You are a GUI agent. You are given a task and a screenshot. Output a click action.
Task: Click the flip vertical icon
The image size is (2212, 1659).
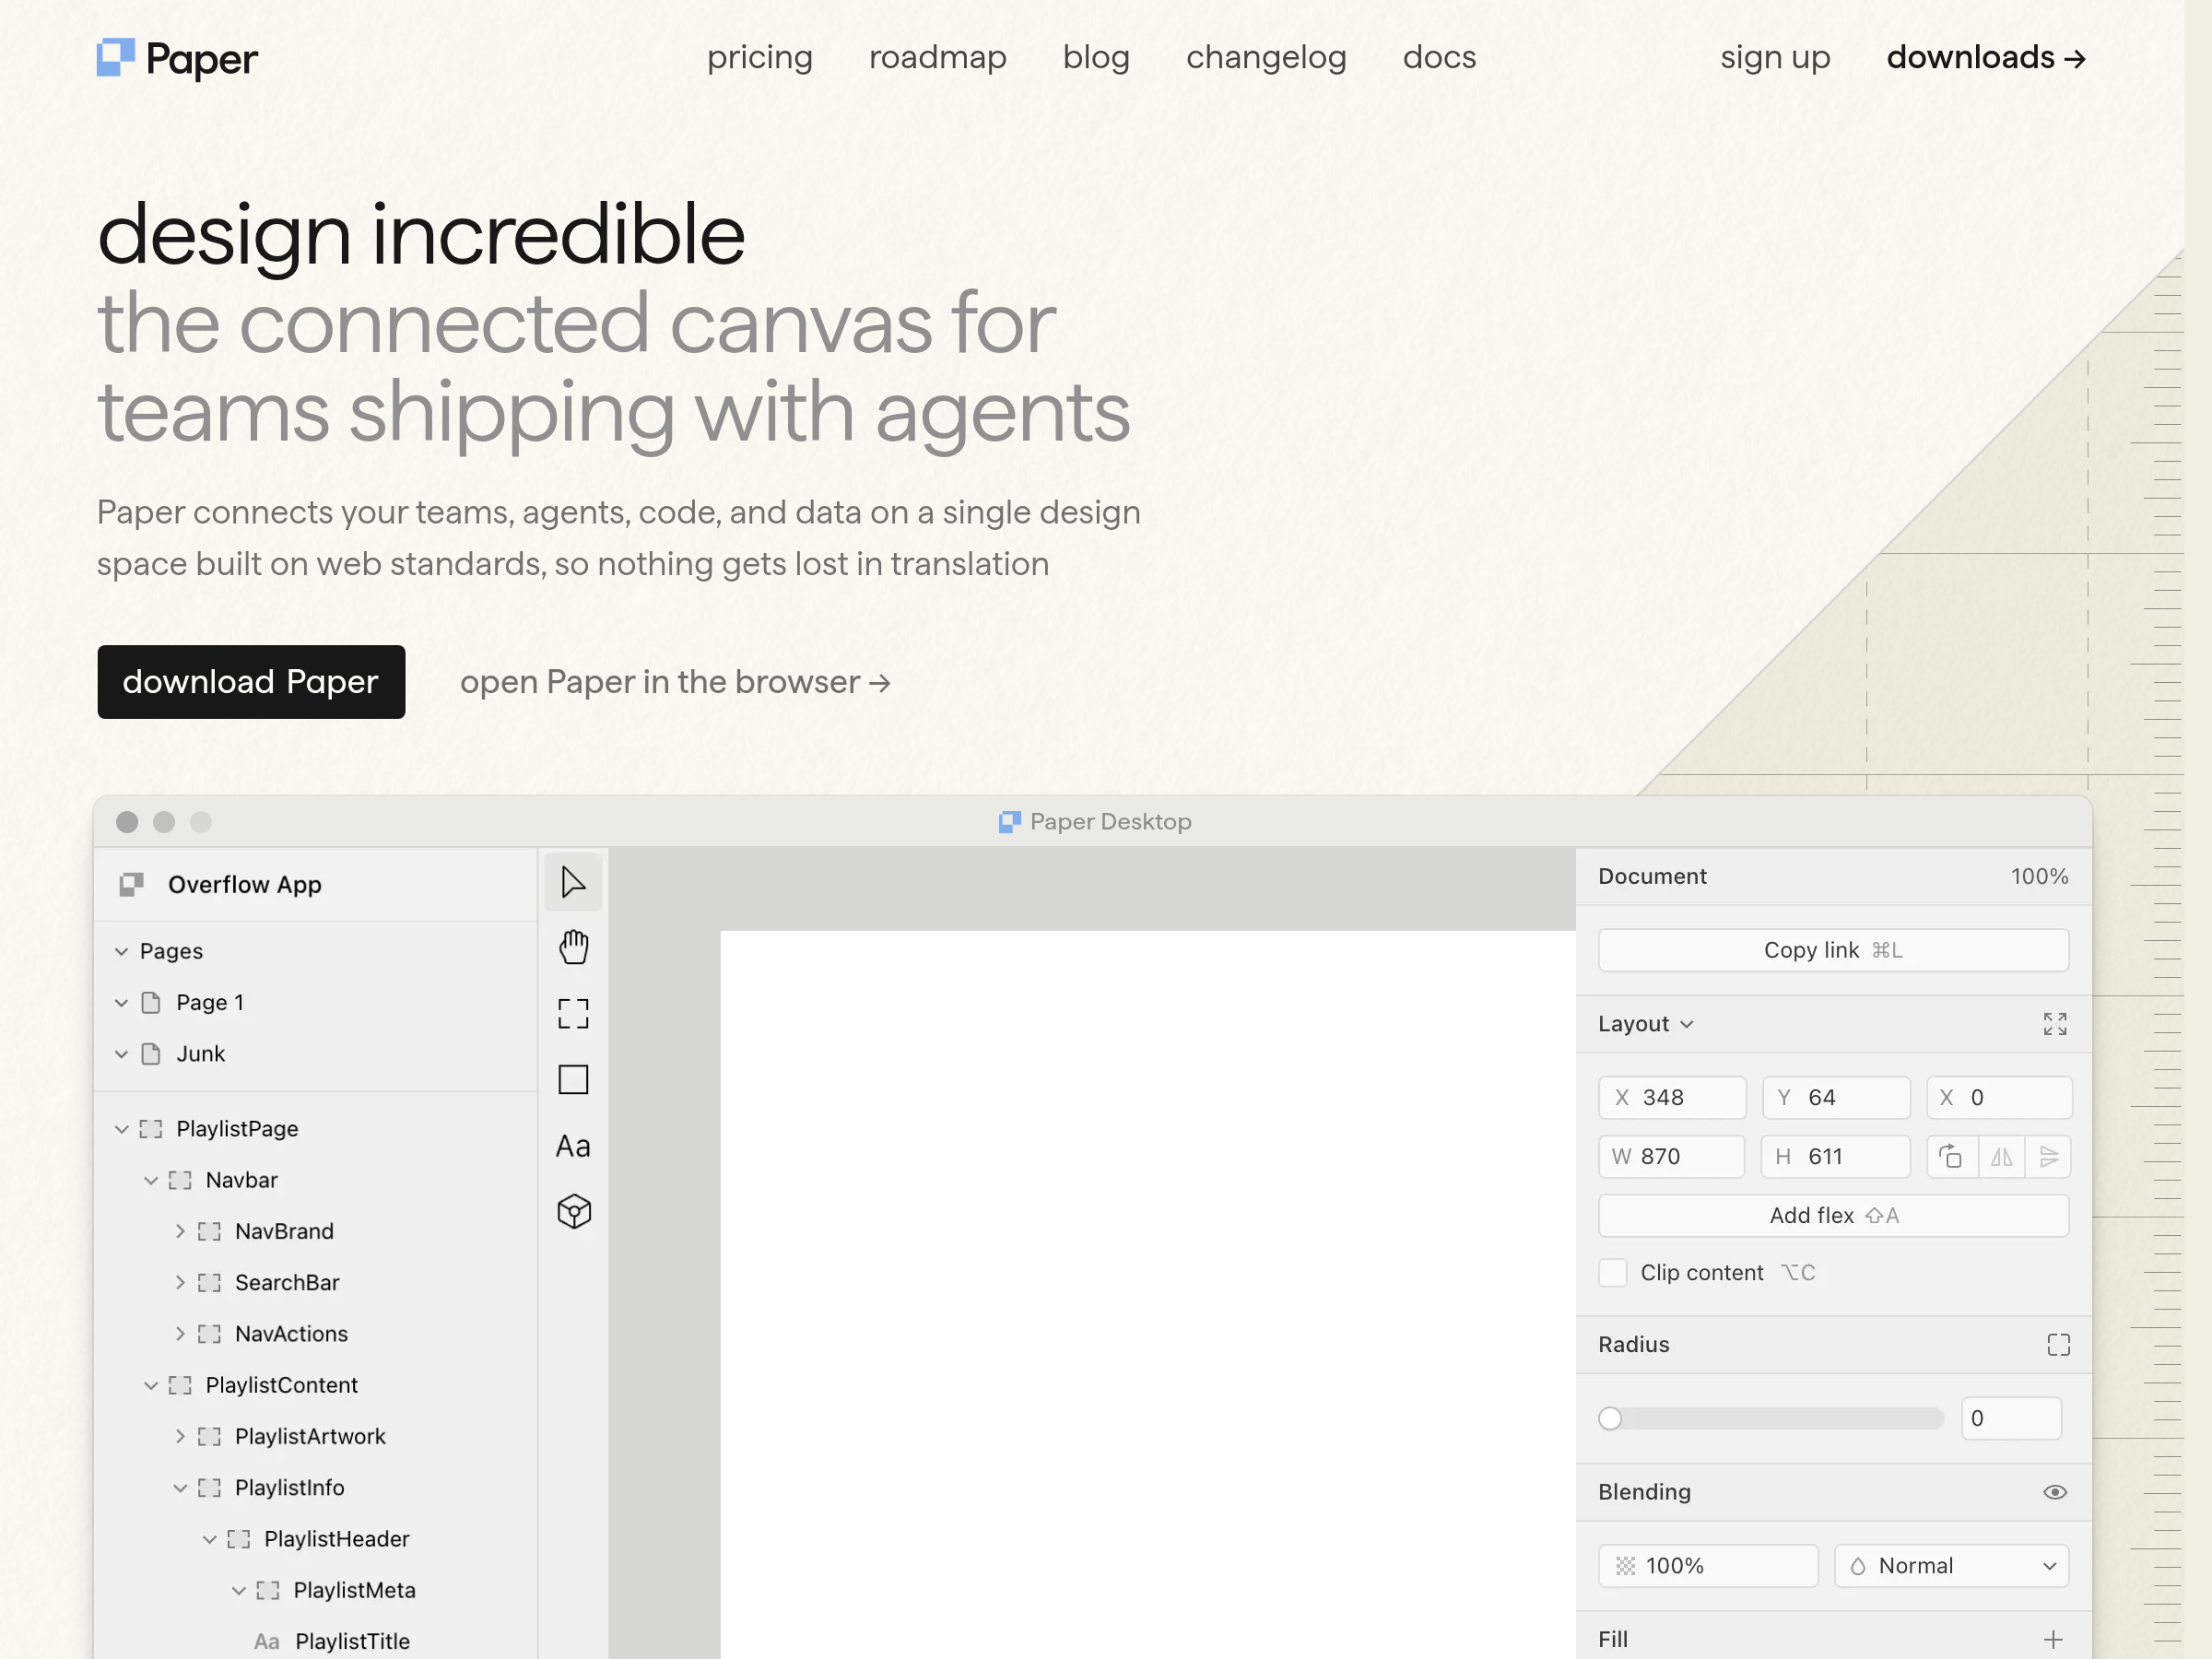click(x=2048, y=1156)
